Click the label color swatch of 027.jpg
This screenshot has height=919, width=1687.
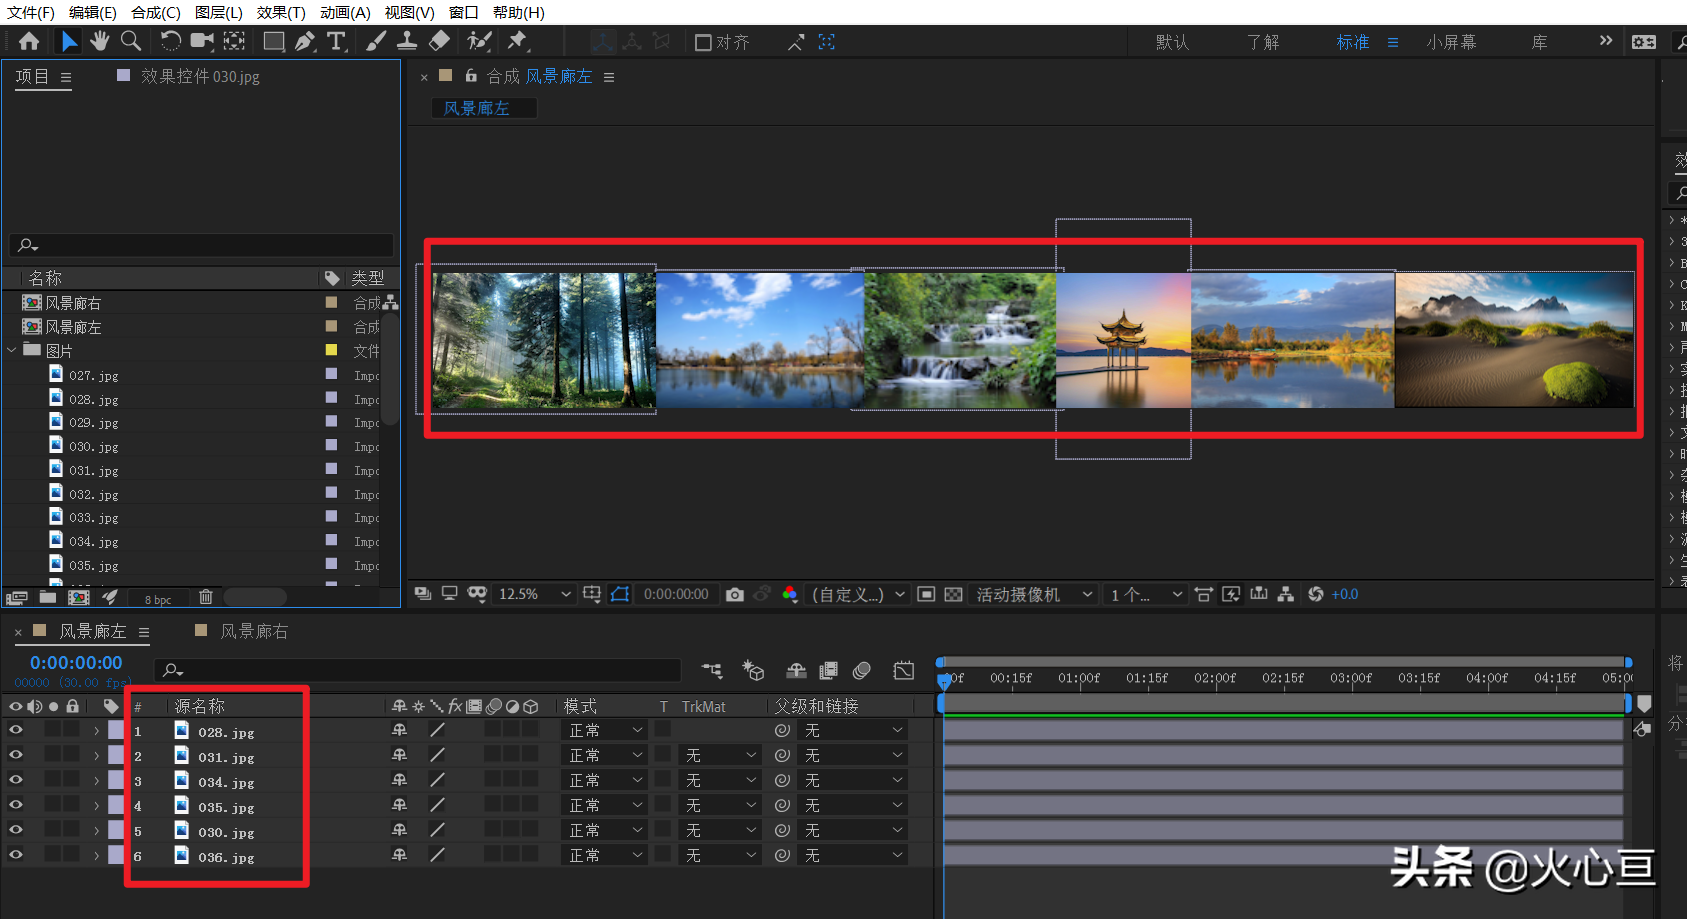pyautogui.click(x=331, y=374)
